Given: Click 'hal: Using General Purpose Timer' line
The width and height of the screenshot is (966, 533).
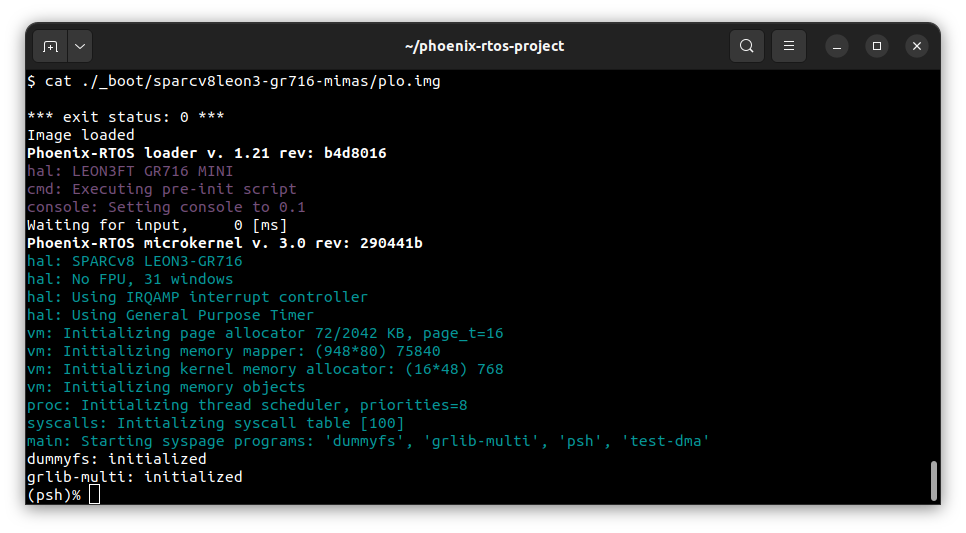Looking at the screenshot, I should 171,315.
